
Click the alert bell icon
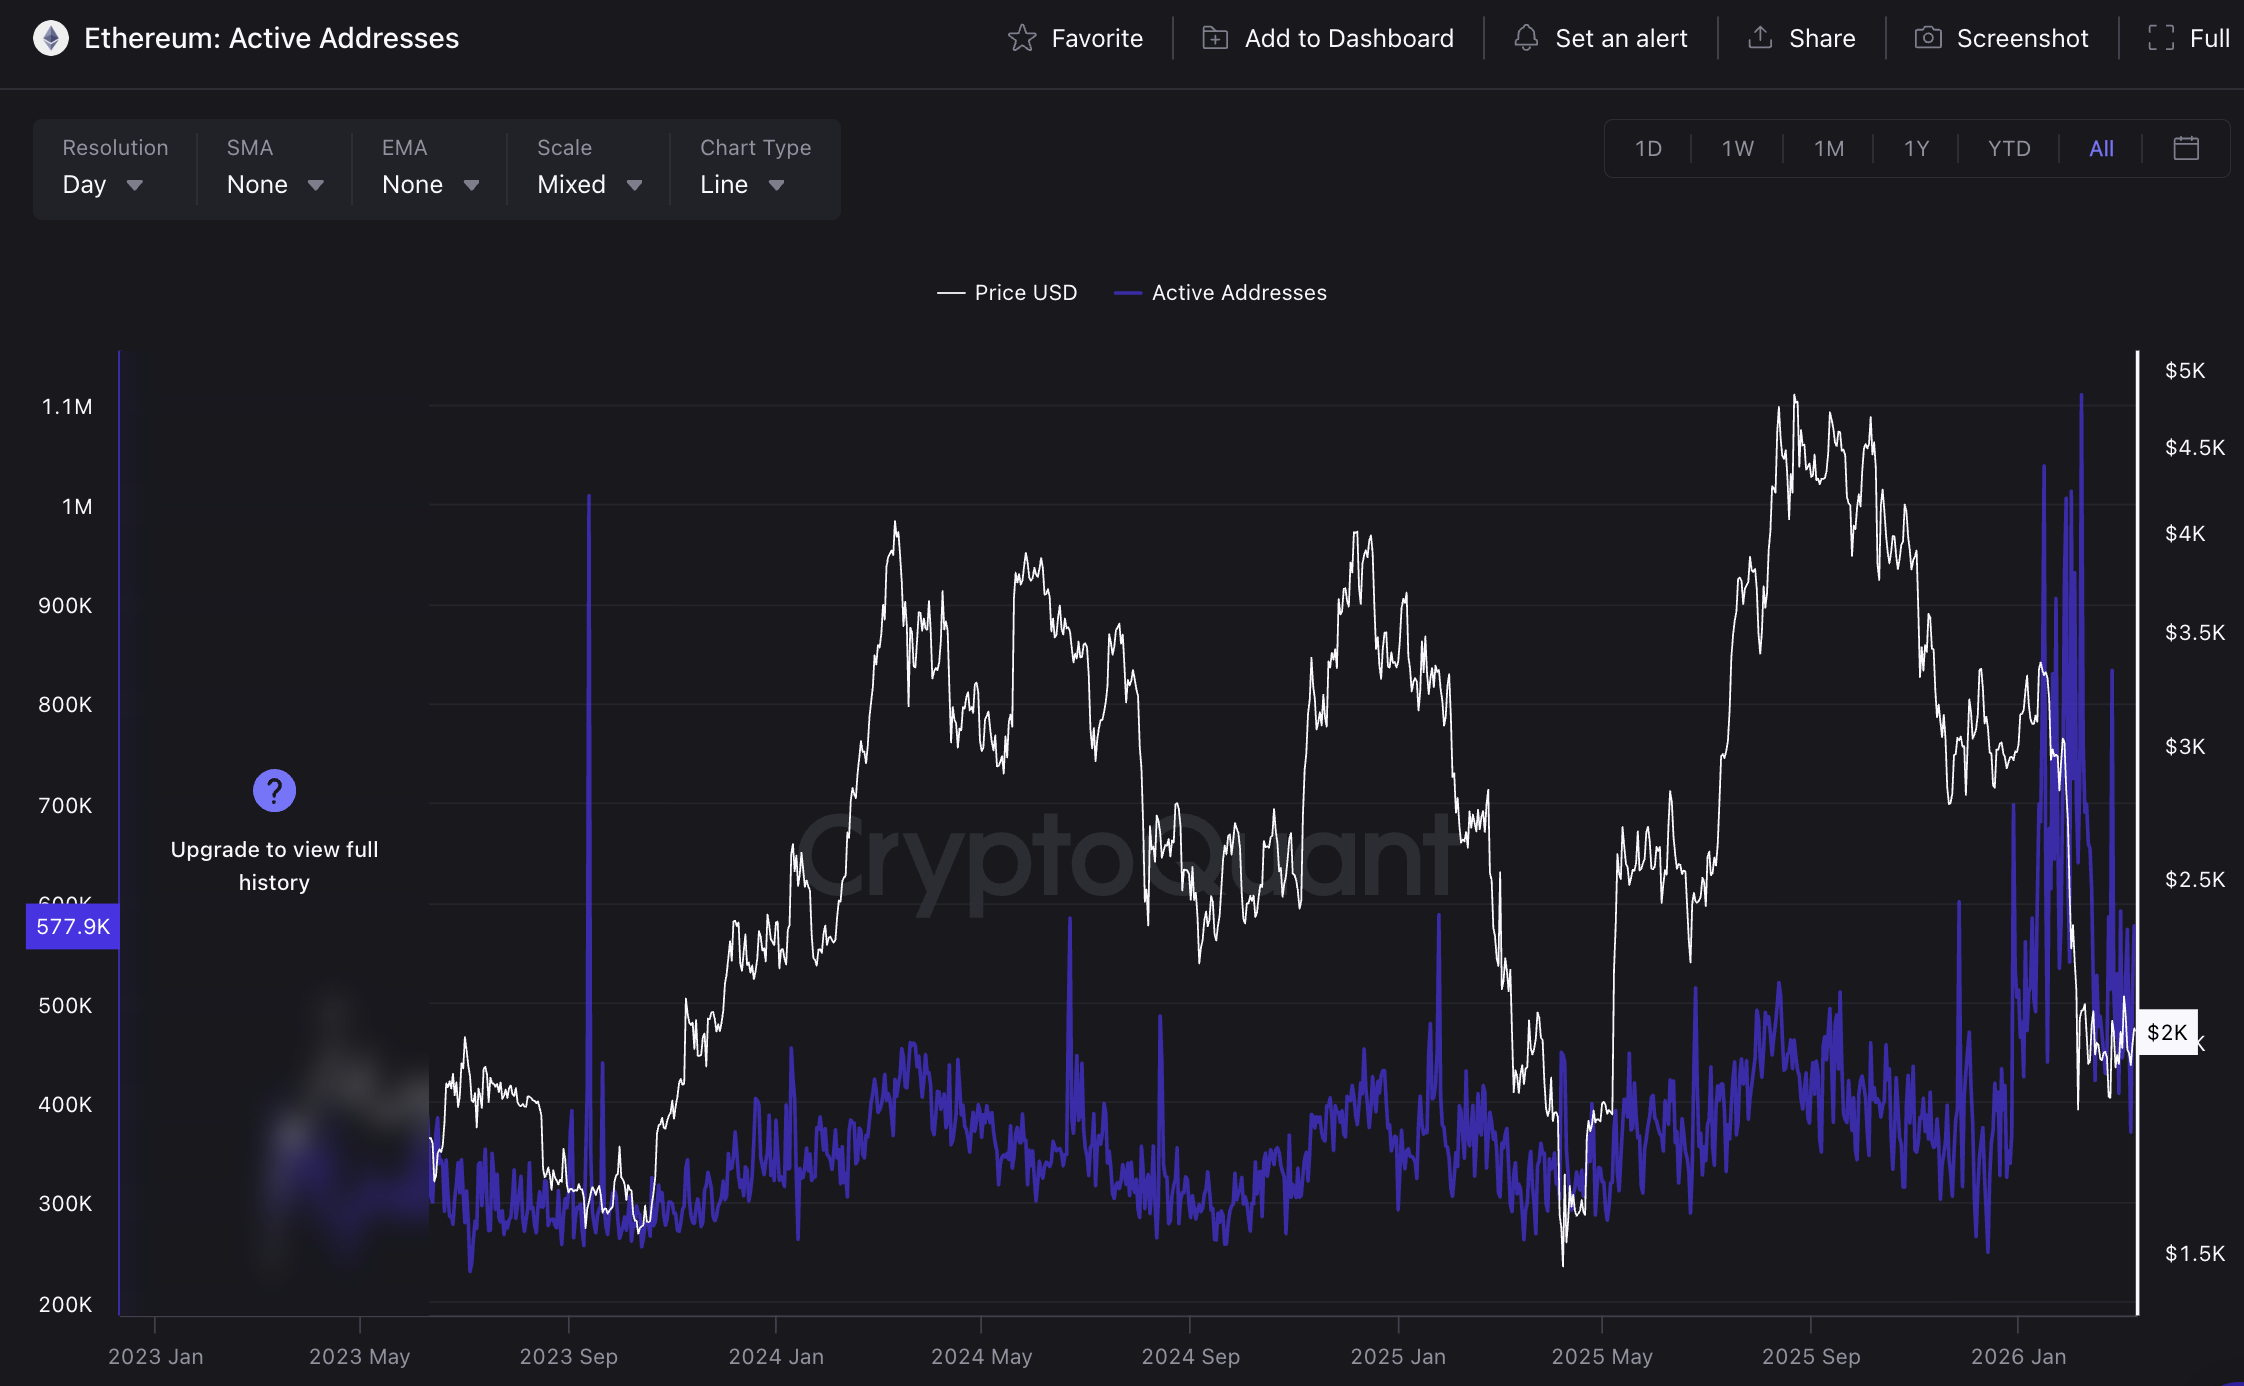(1526, 38)
